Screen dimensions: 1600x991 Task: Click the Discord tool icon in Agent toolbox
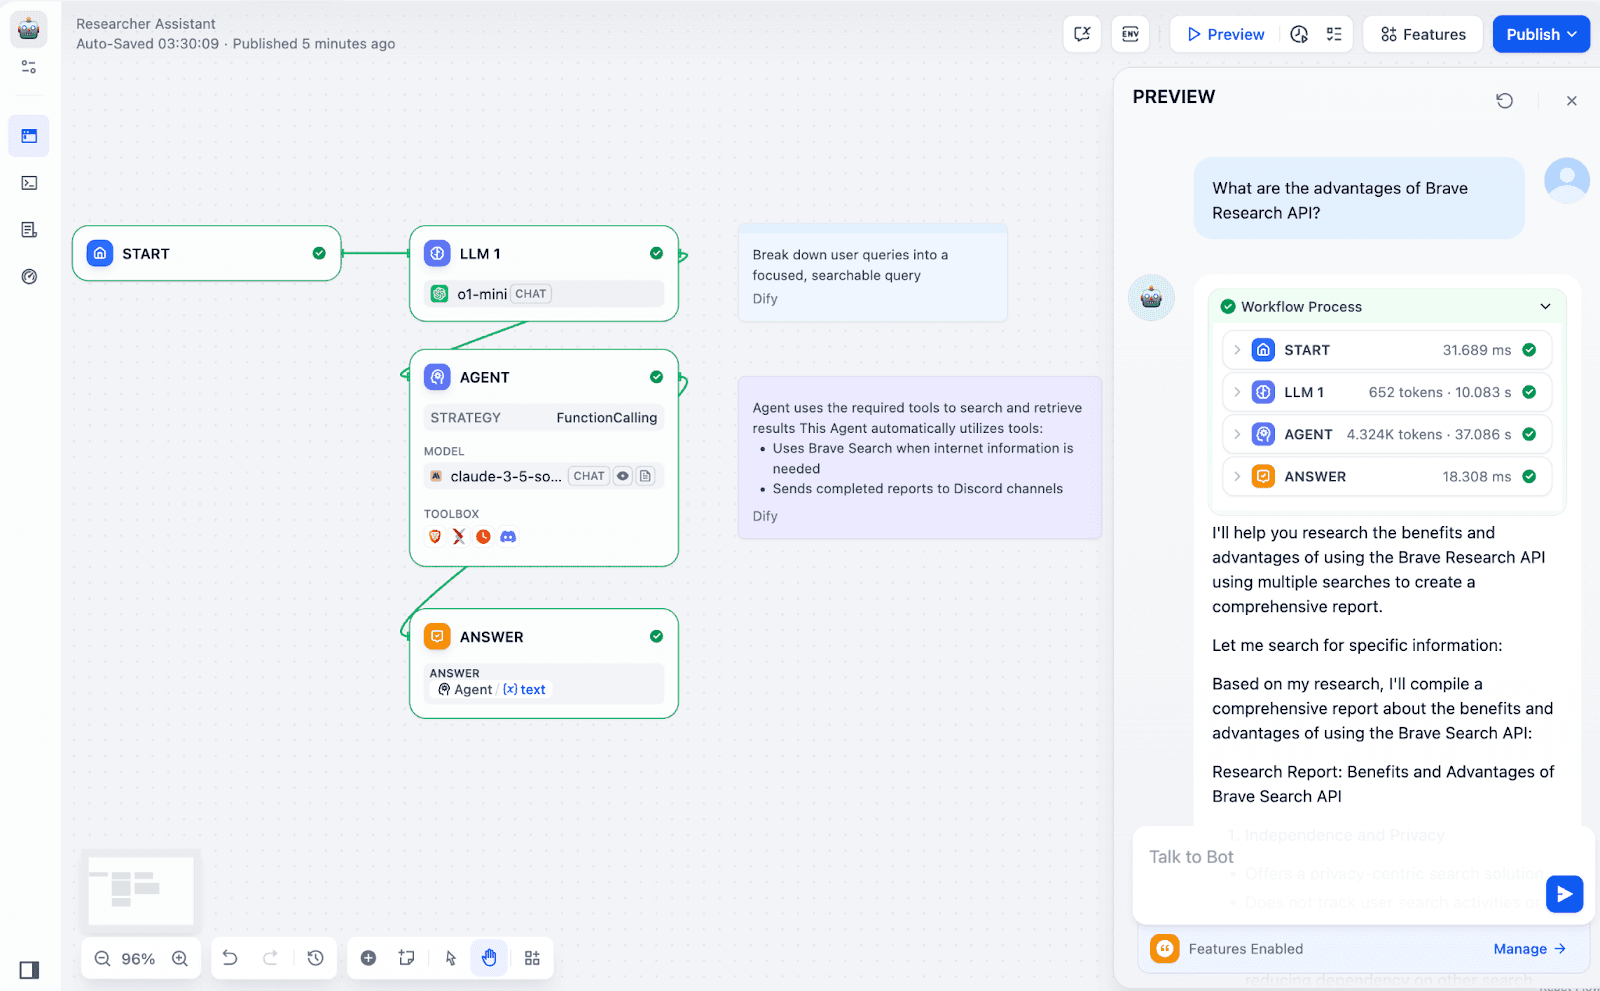click(508, 537)
